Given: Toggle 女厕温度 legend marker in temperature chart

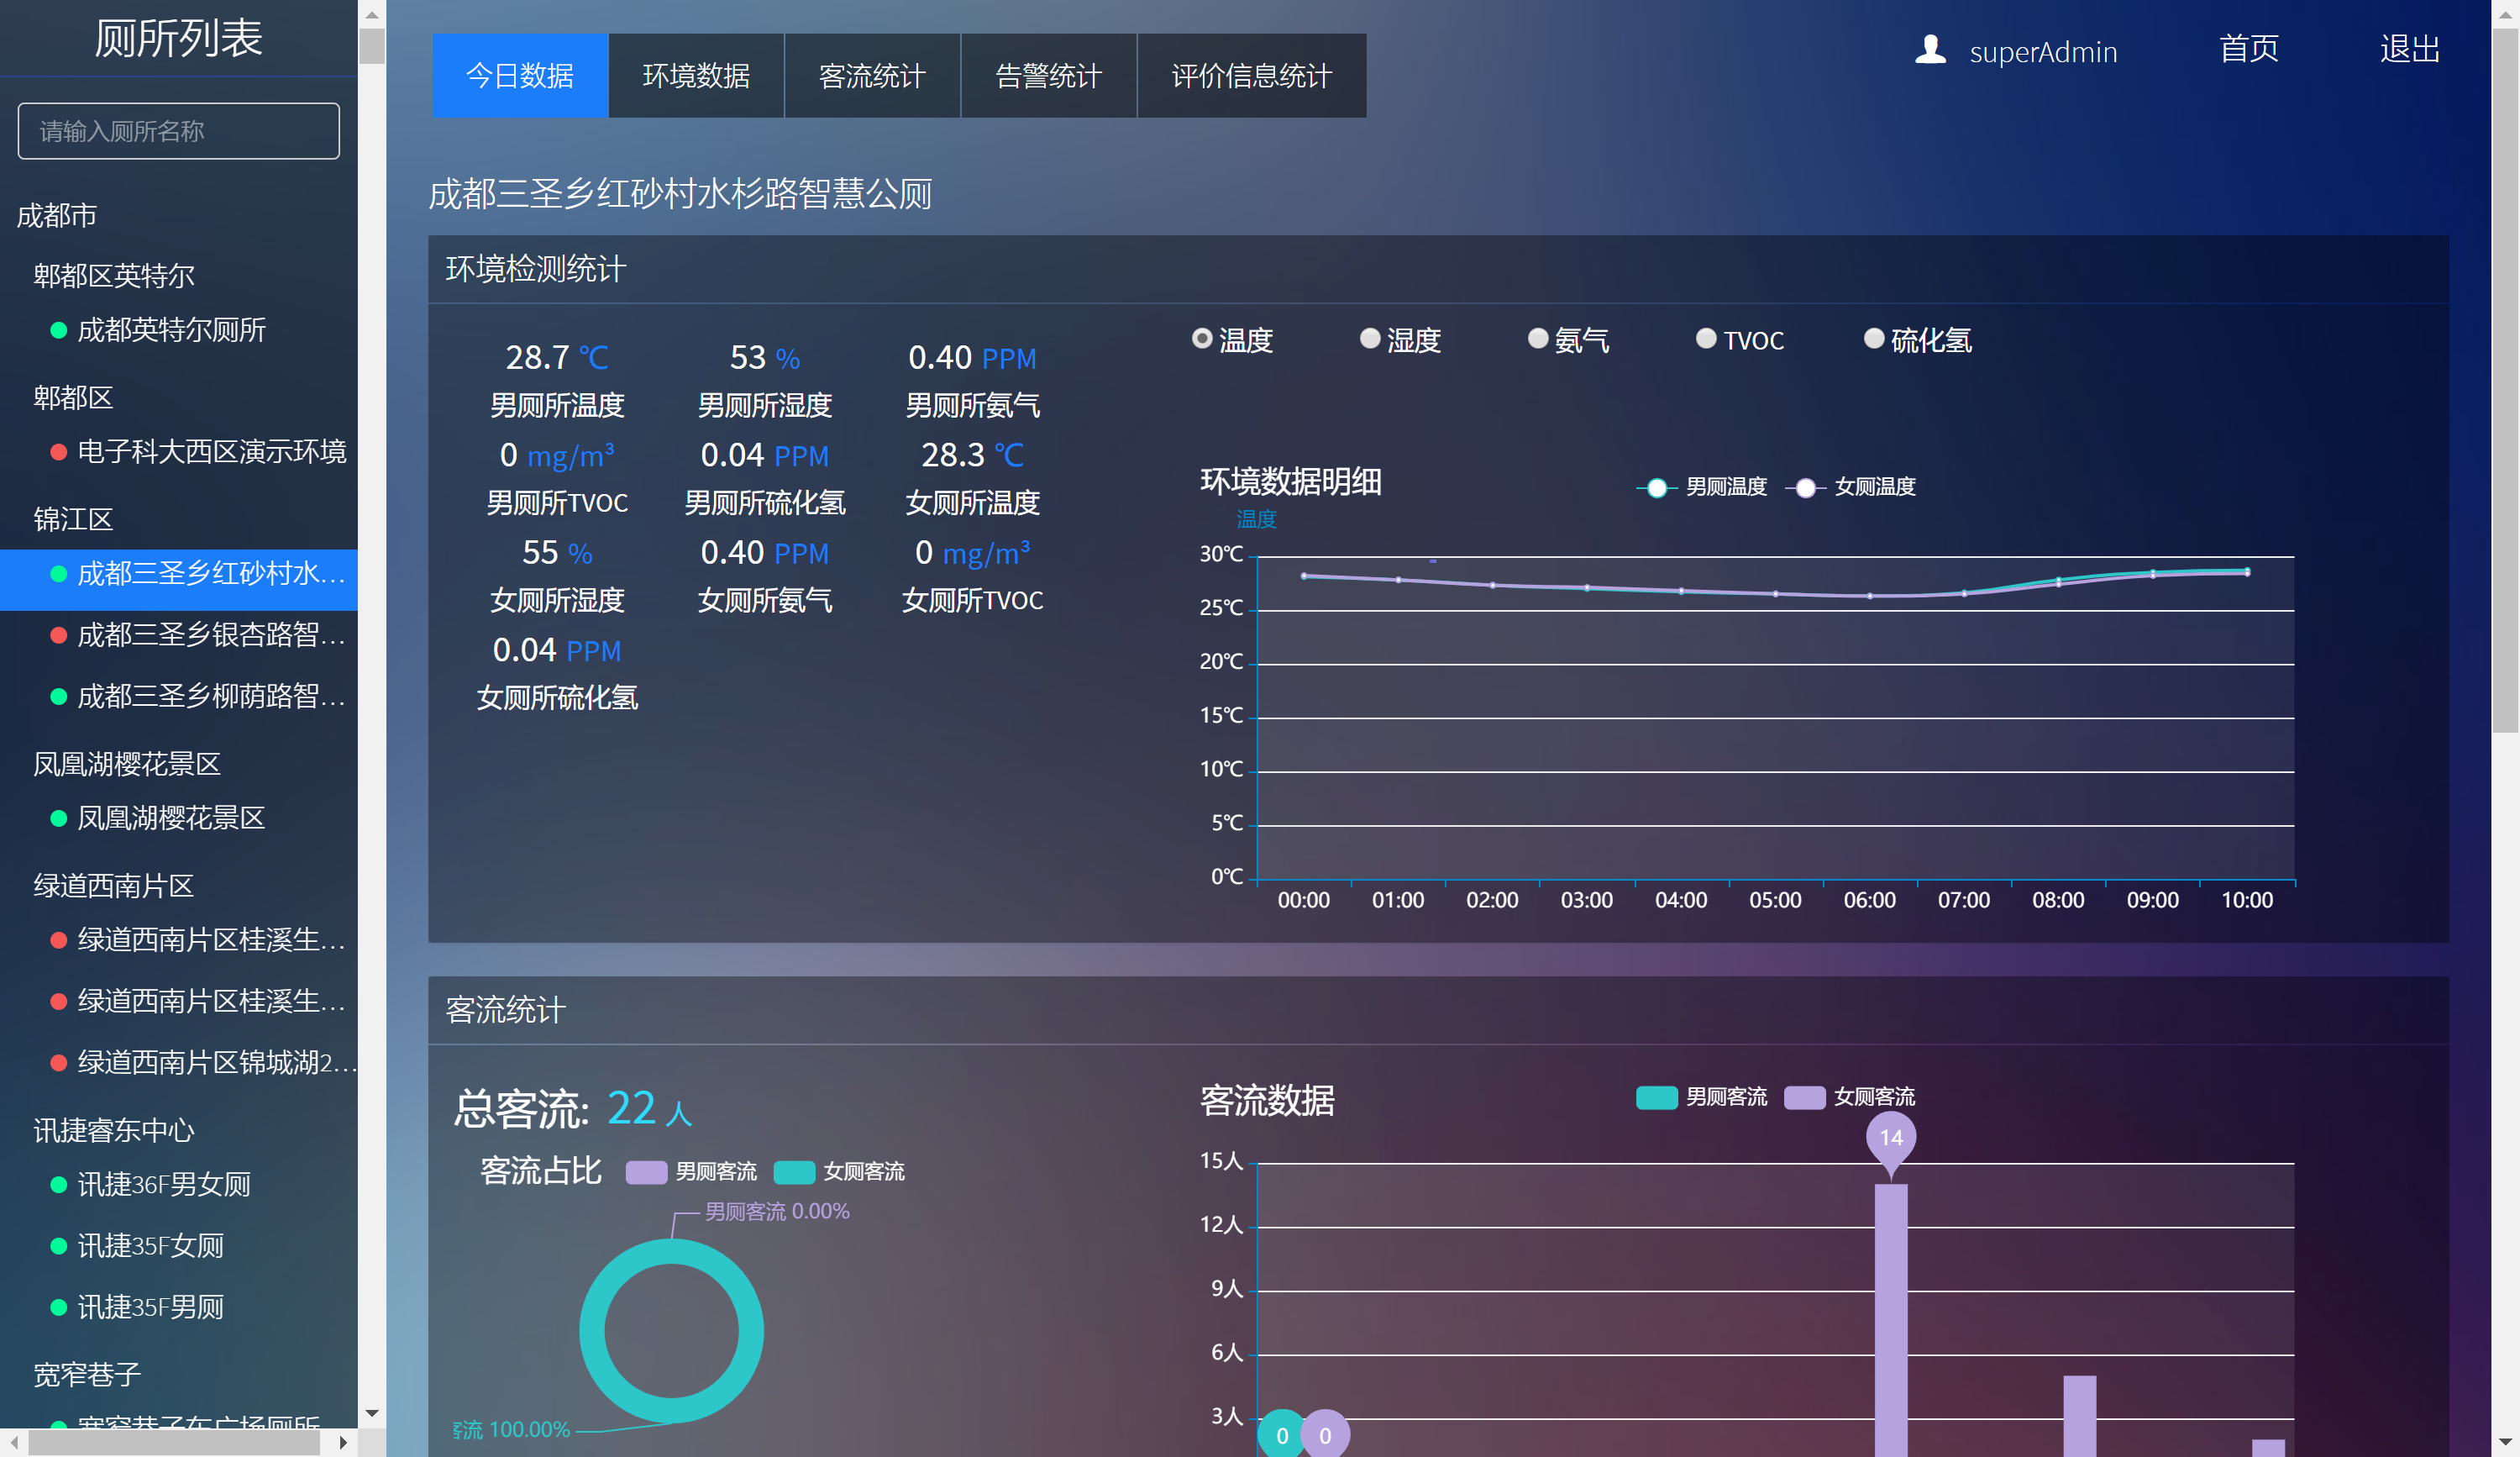Looking at the screenshot, I should tap(1805, 487).
